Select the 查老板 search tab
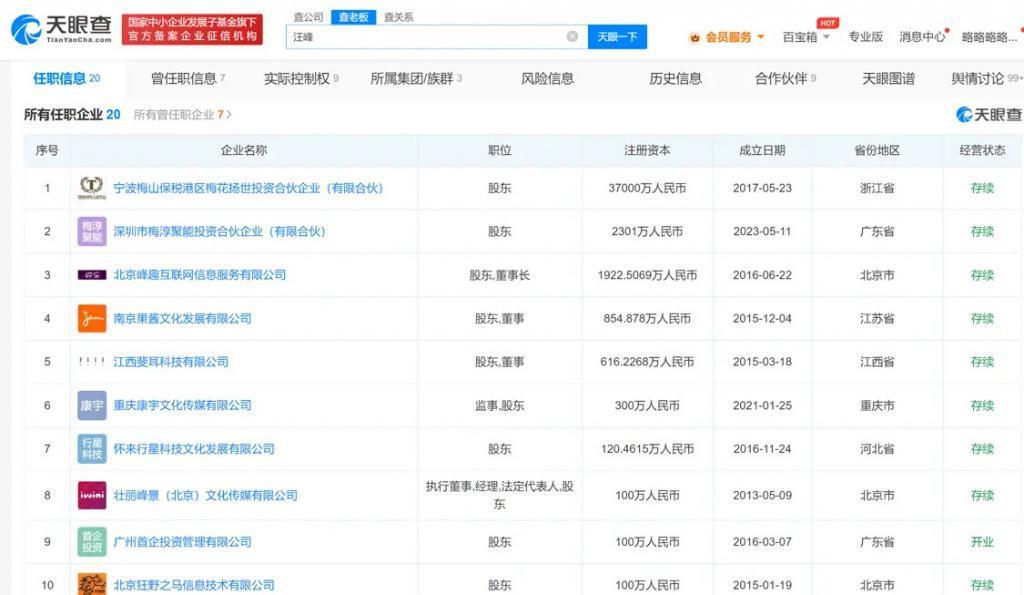Viewport: 1024px width, 595px height. click(x=353, y=17)
